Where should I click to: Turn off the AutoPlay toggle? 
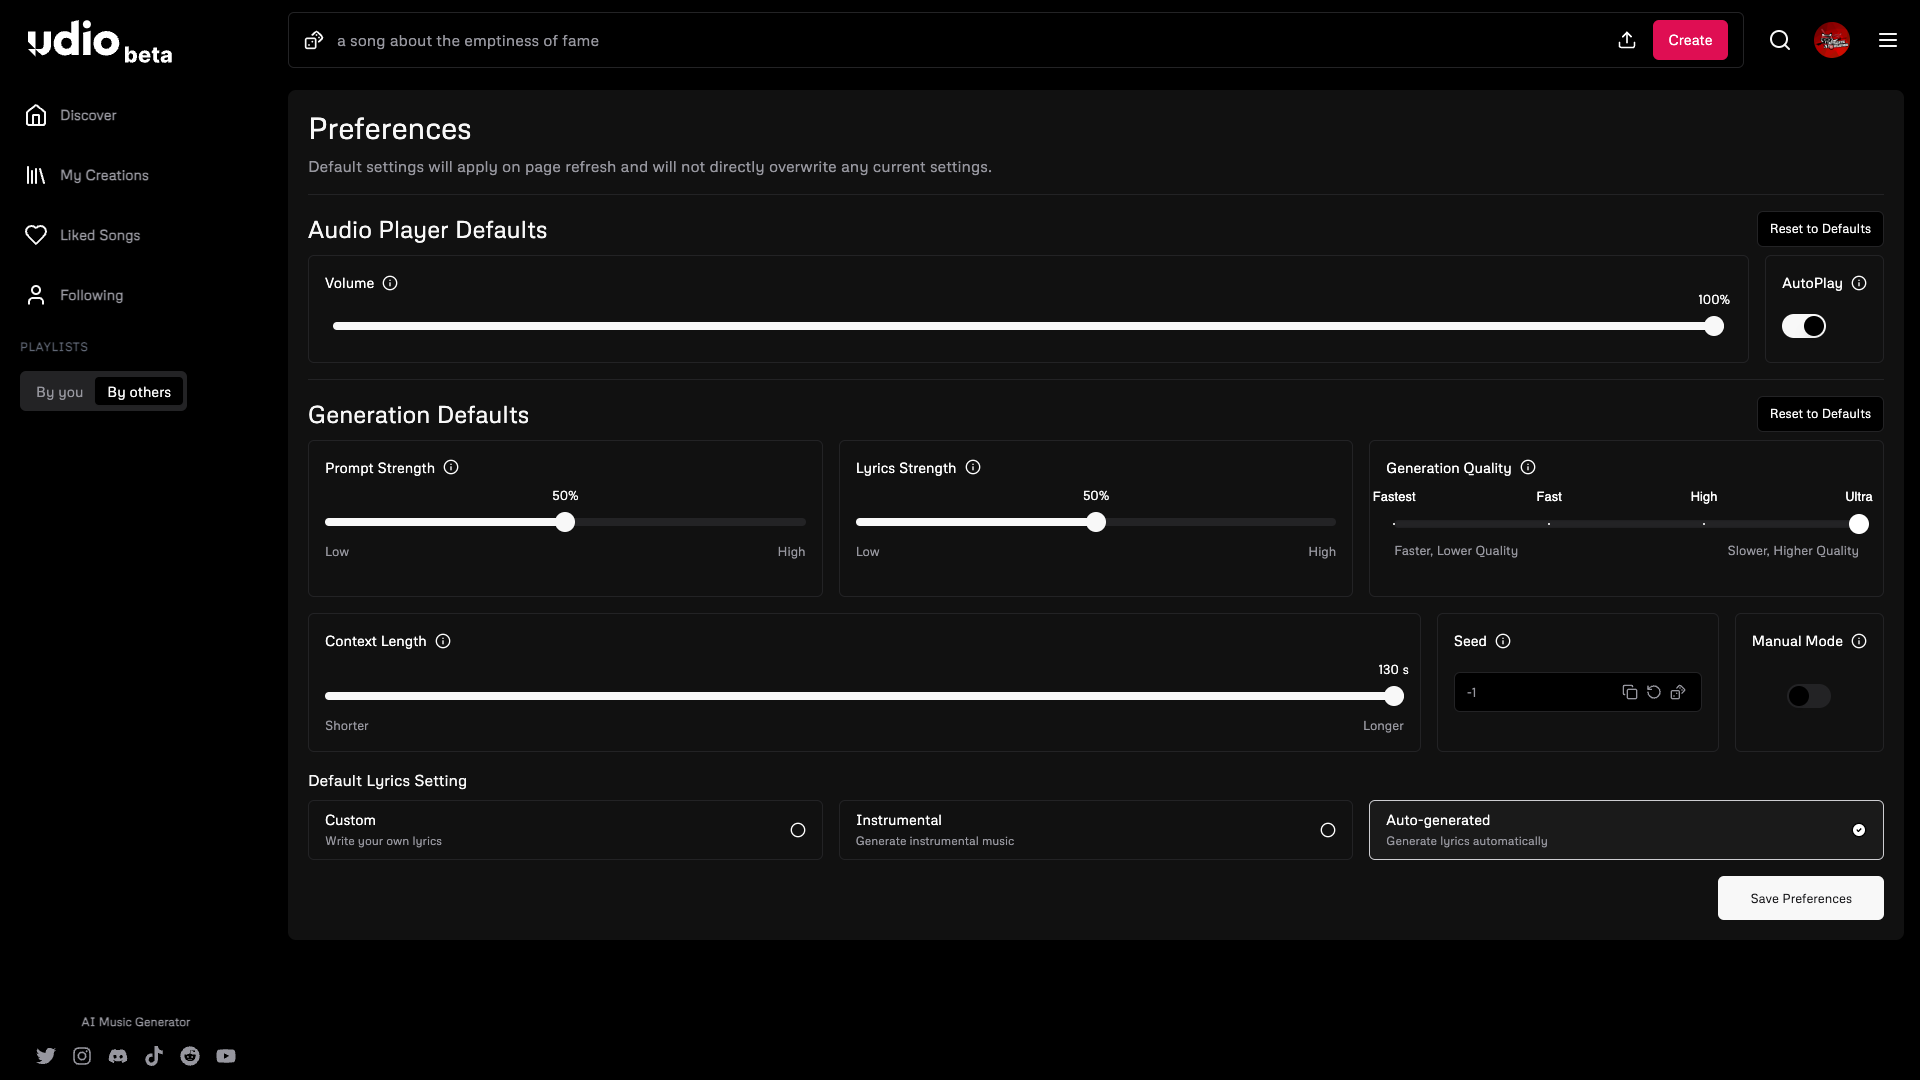pyautogui.click(x=1803, y=326)
